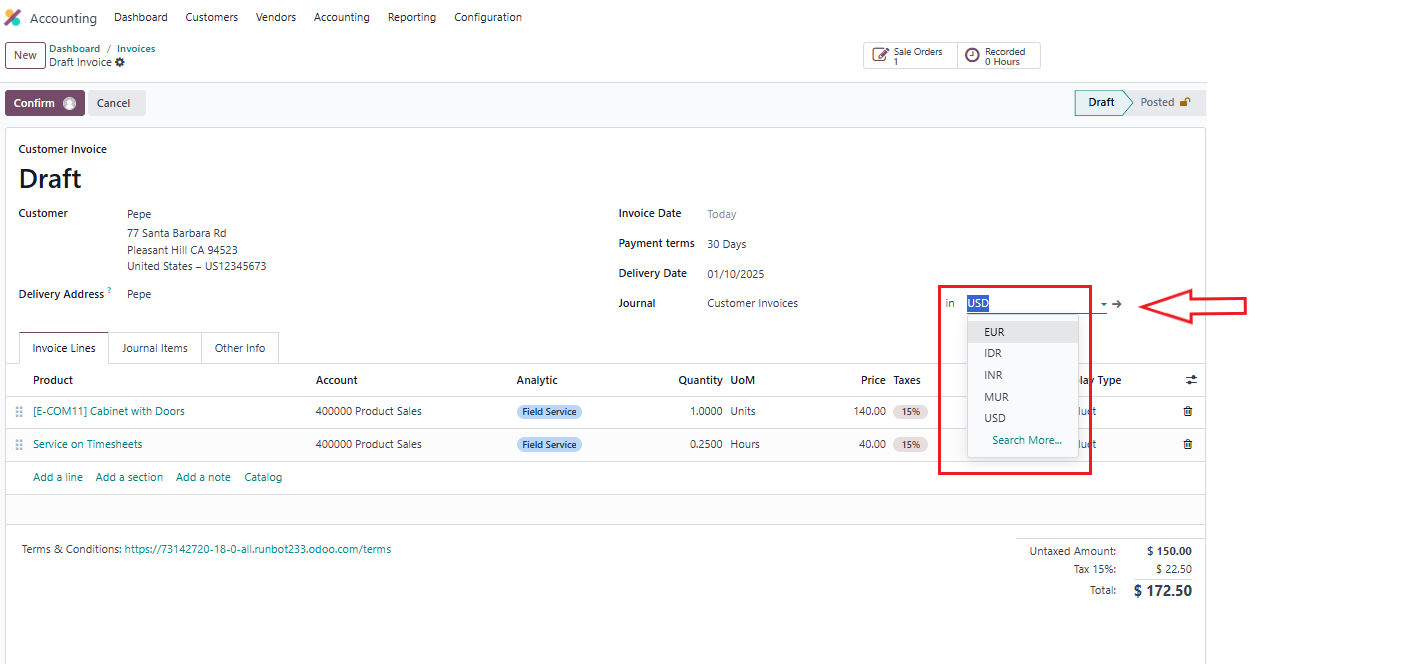The image size is (1416, 664).
Task: Open the Sale Orders smart button
Action: (909, 56)
